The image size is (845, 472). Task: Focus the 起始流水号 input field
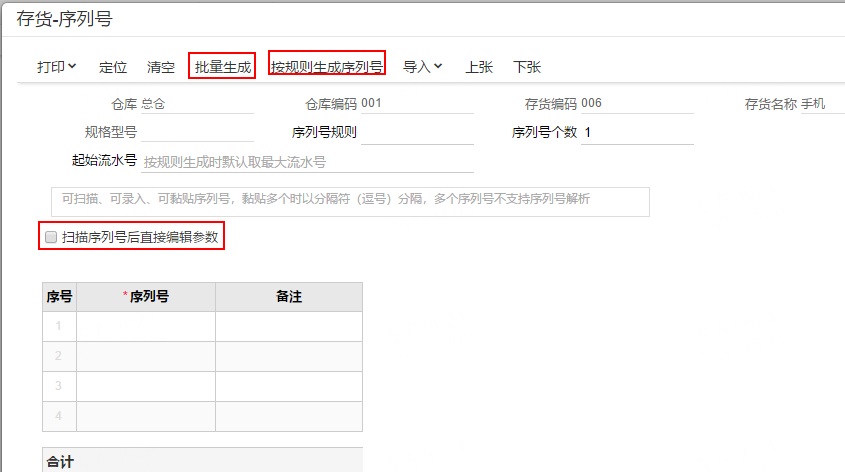[x=307, y=162]
